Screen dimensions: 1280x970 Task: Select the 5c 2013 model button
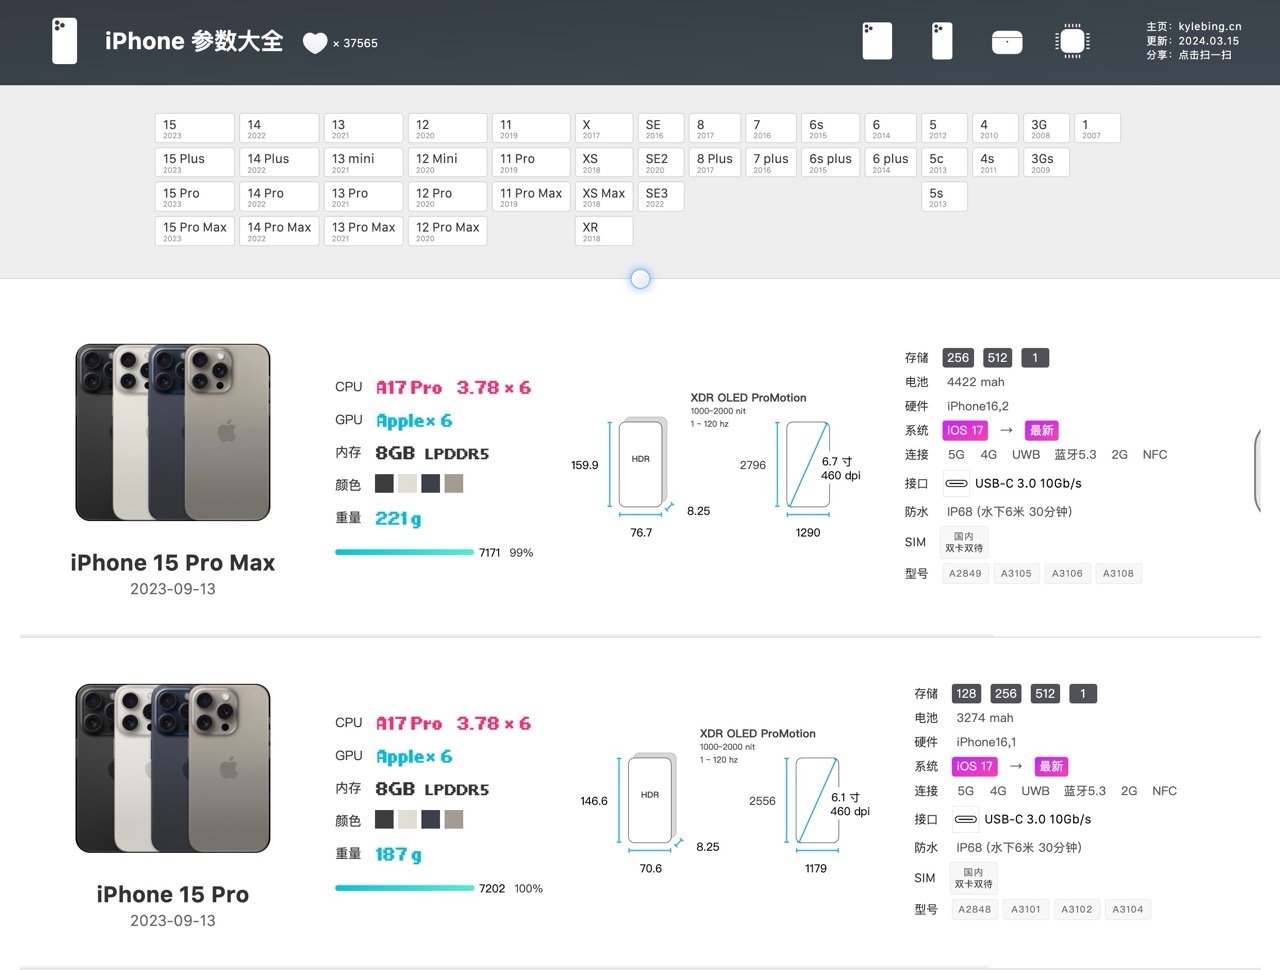(944, 163)
